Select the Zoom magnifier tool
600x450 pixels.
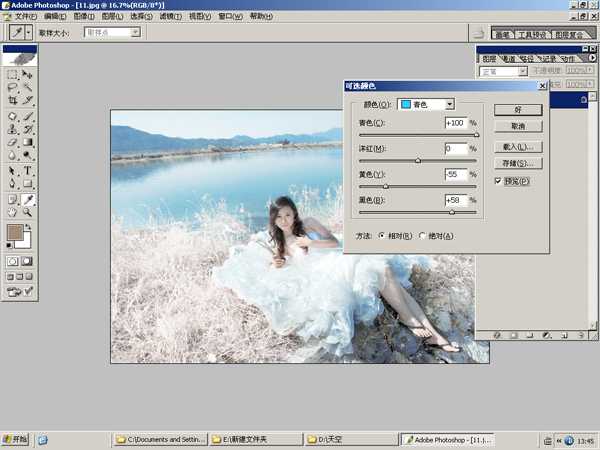(28, 212)
